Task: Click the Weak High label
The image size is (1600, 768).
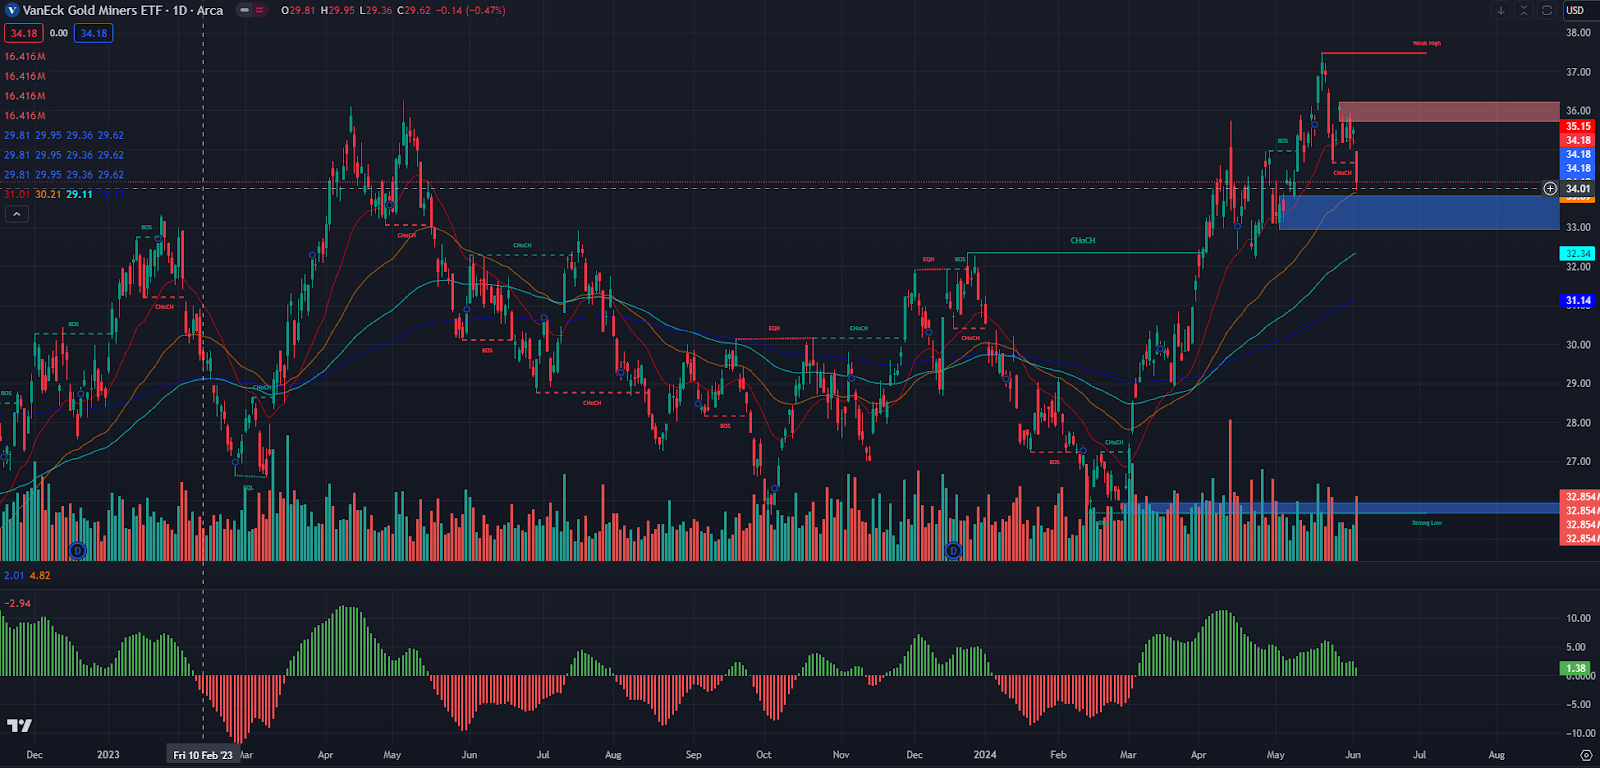Action: point(1427,44)
